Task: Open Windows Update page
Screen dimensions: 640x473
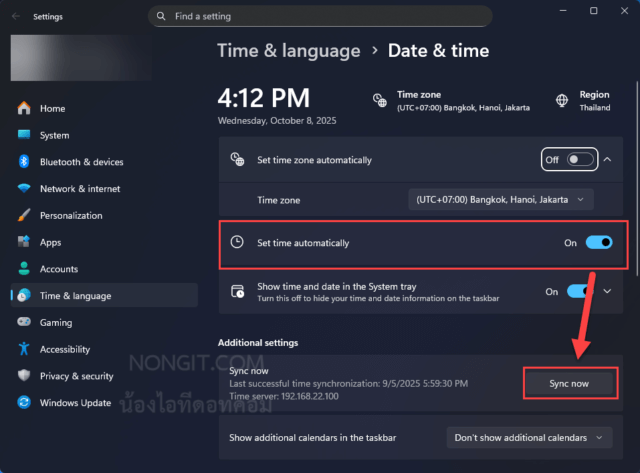Action: [104, 402]
